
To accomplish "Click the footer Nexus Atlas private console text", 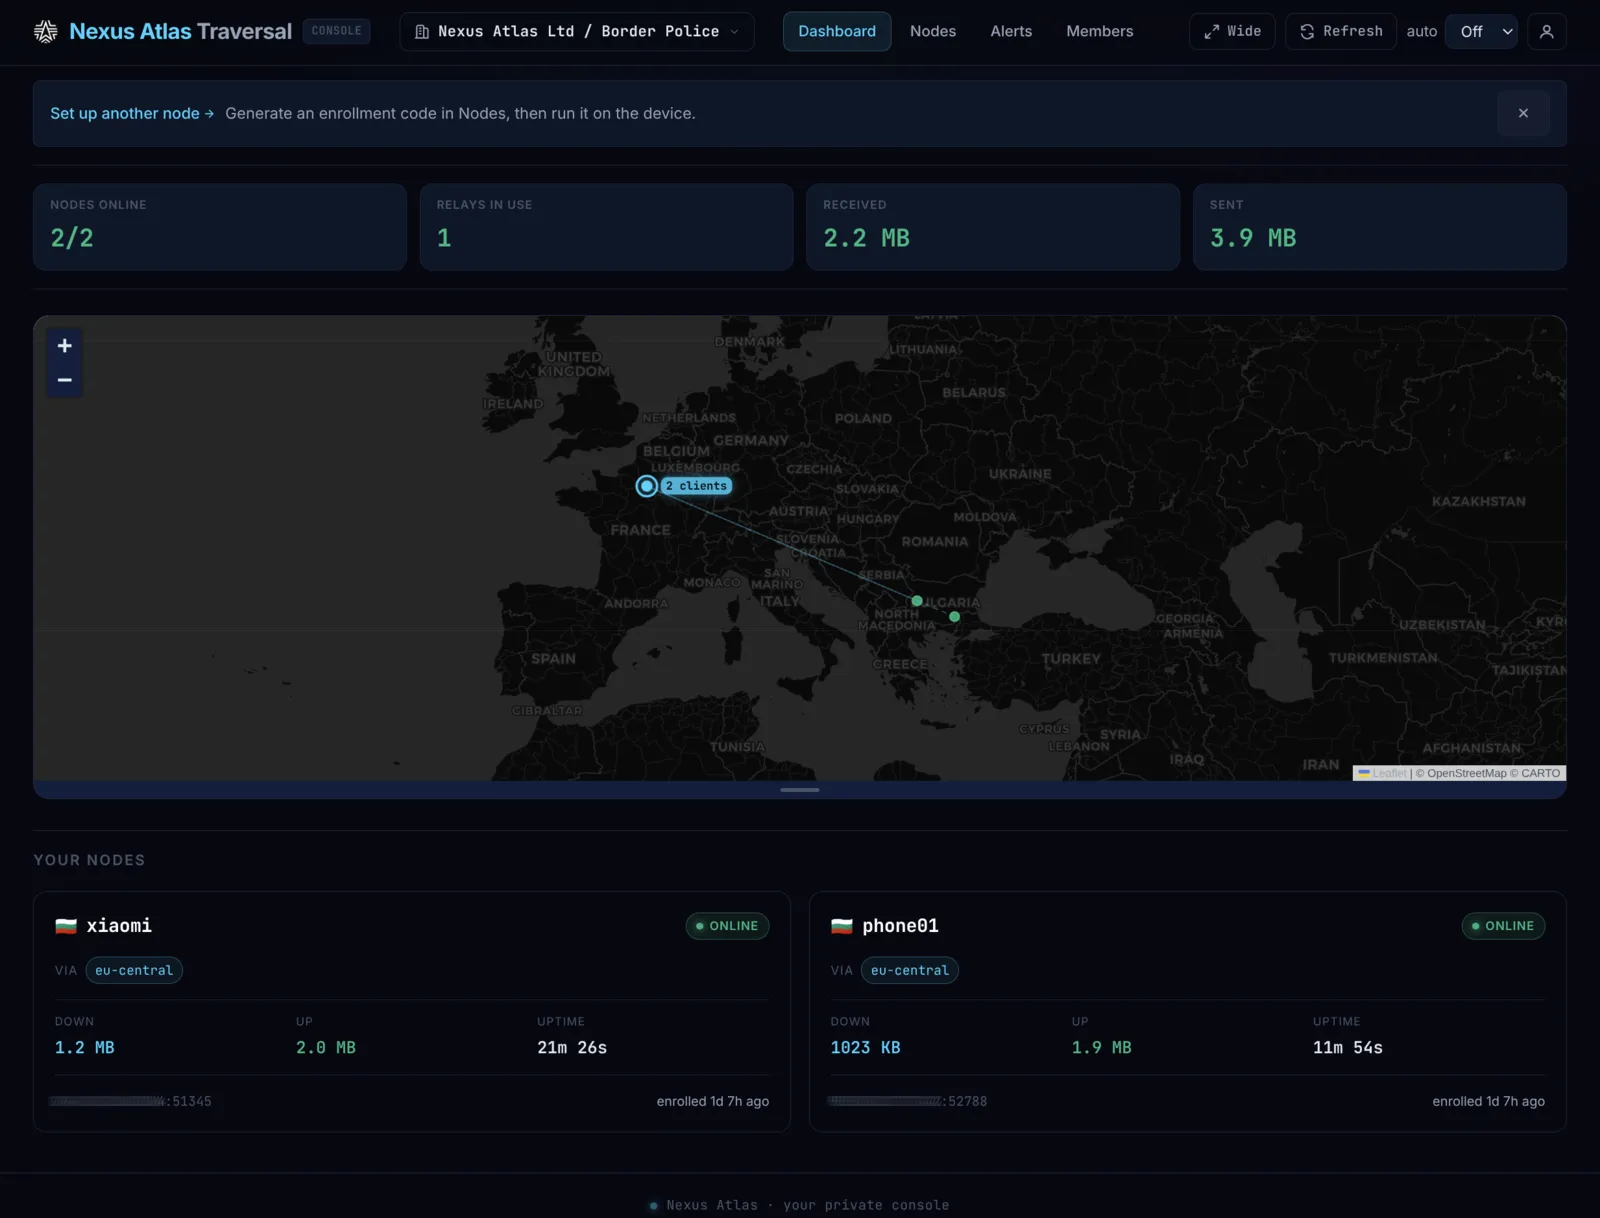I will [x=808, y=1206].
